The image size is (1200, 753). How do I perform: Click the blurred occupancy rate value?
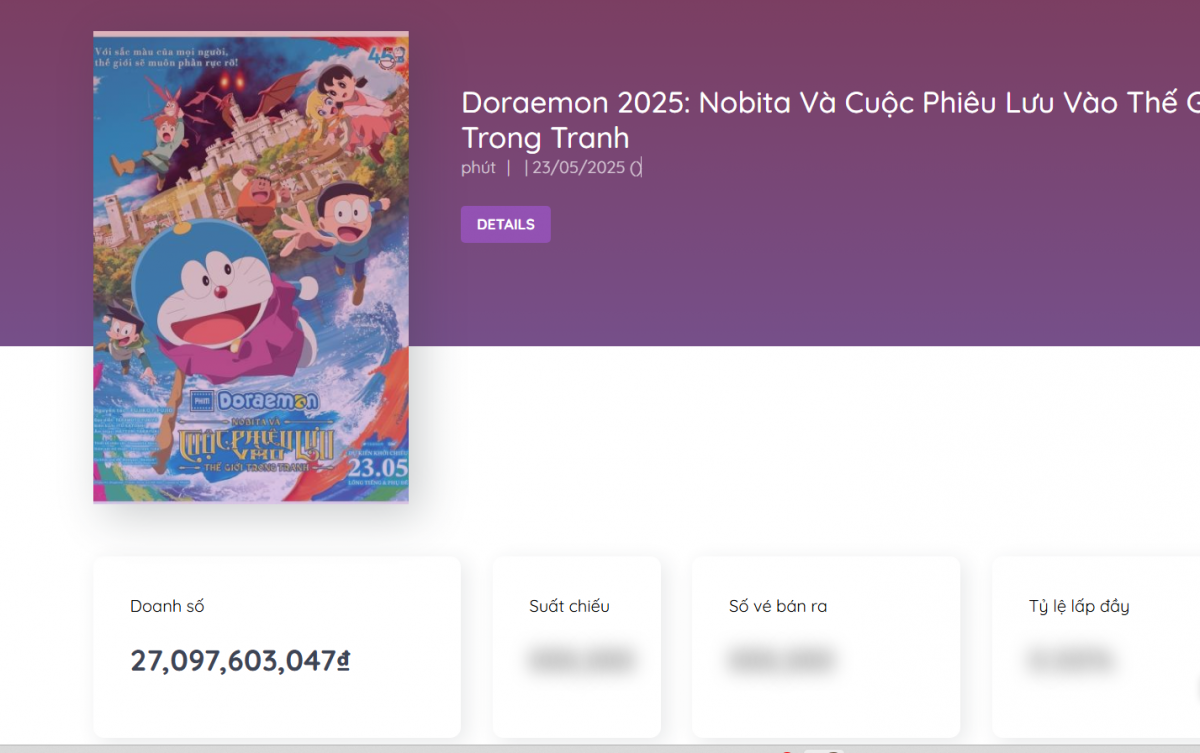tap(1068, 660)
